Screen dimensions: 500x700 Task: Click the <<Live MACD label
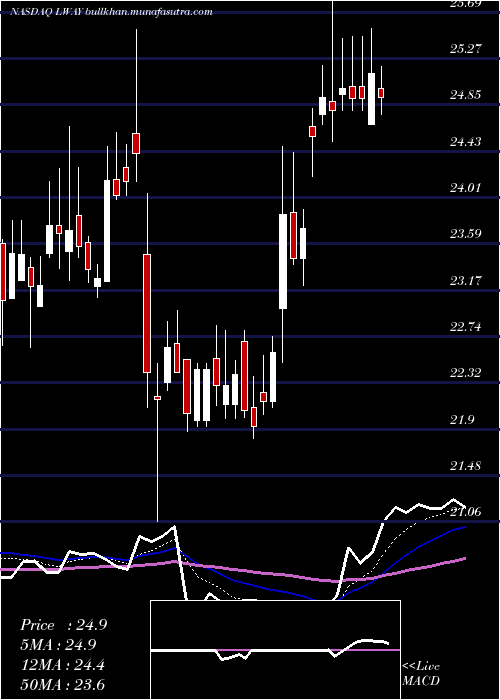(x=421, y=674)
